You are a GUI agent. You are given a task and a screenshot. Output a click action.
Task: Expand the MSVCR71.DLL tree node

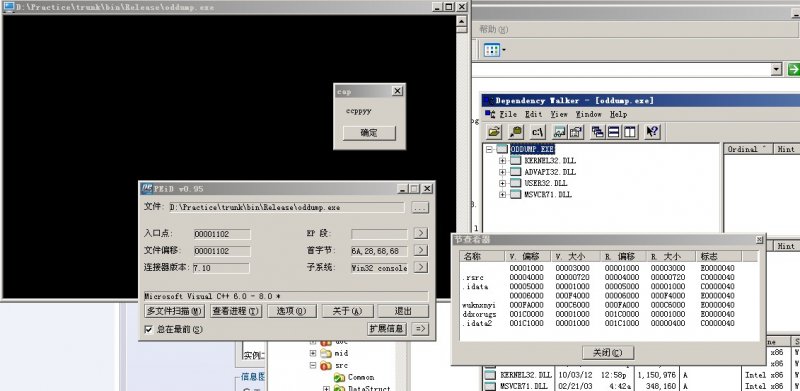click(x=503, y=194)
